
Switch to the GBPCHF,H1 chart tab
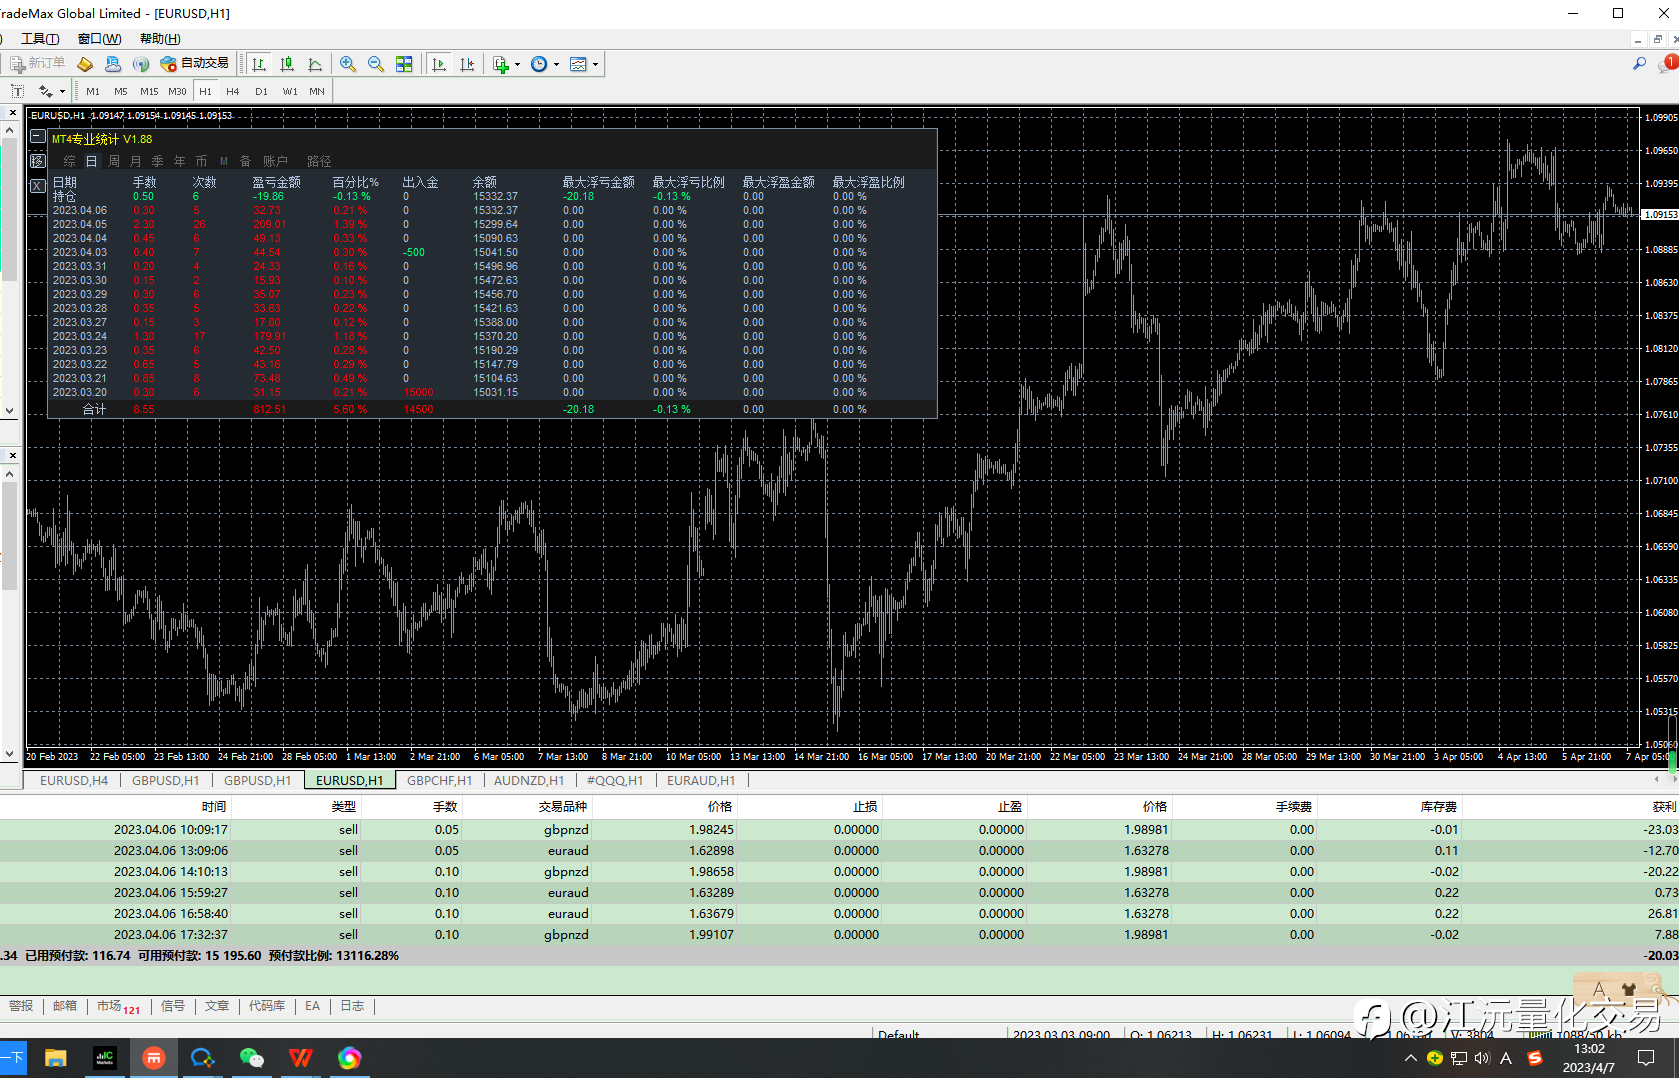[439, 781]
